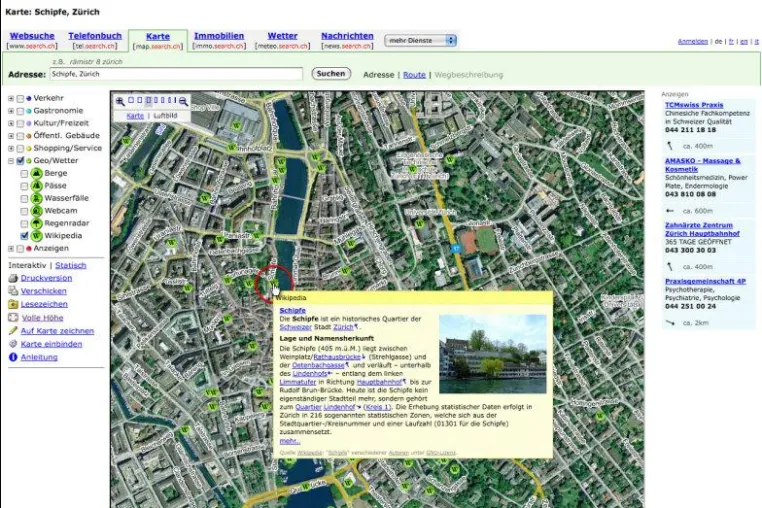
Task: Expand the Shopping/Service category
Action: click(11, 148)
